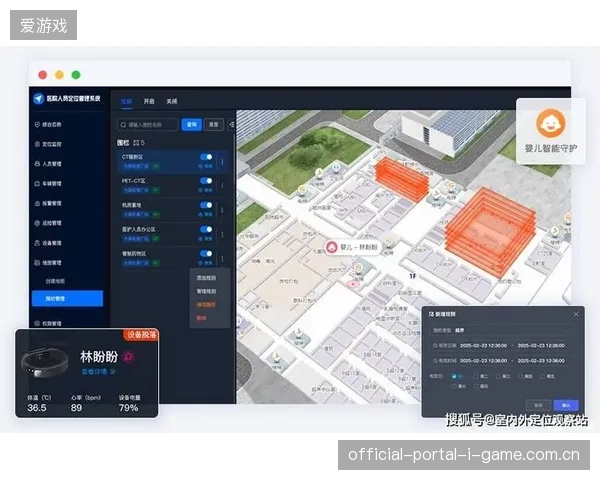Image resolution: width=600 pixels, height=480 pixels.
Task: Switch to the 关闭 tab
Action: point(172,101)
